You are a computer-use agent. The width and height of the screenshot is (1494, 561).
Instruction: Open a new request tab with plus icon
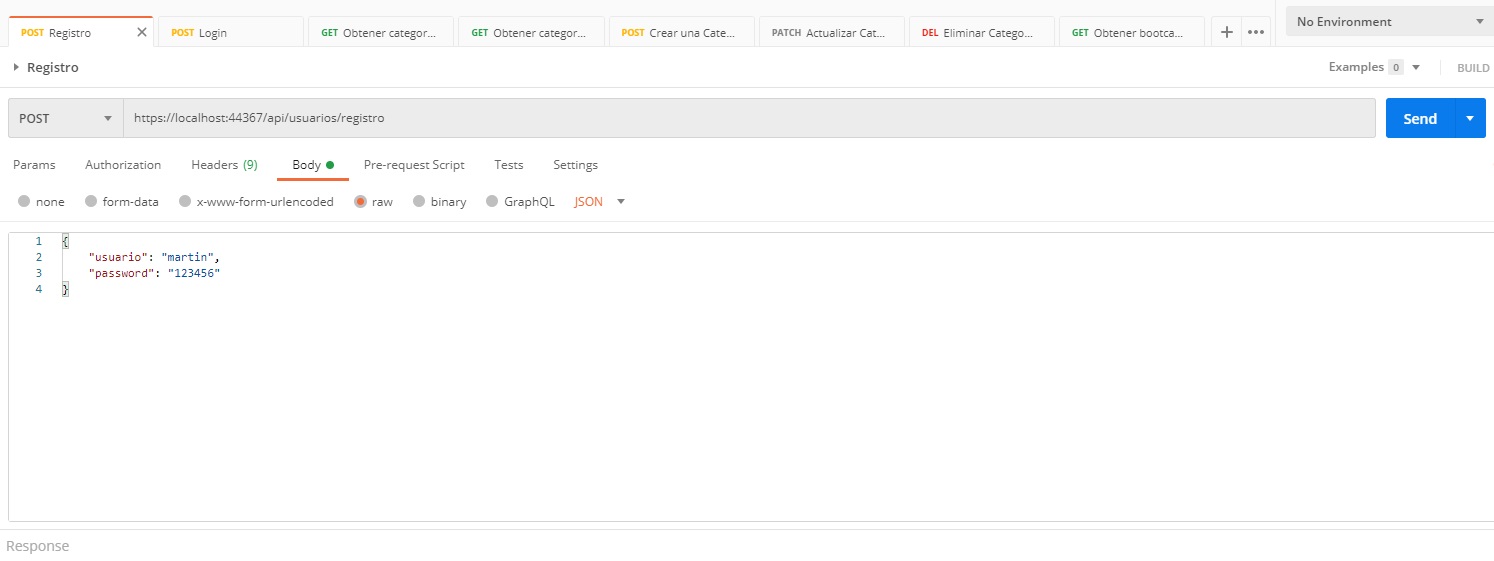click(x=1227, y=32)
